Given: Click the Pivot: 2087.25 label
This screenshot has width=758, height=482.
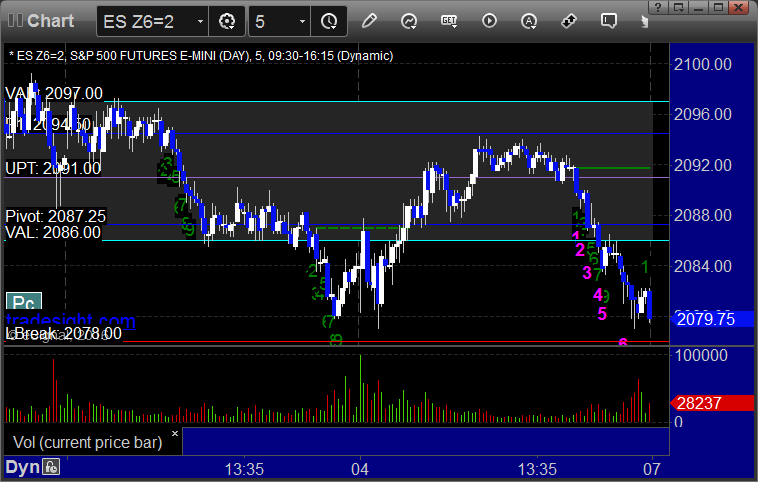Looking at the screenshot, I should click(56, 216).
